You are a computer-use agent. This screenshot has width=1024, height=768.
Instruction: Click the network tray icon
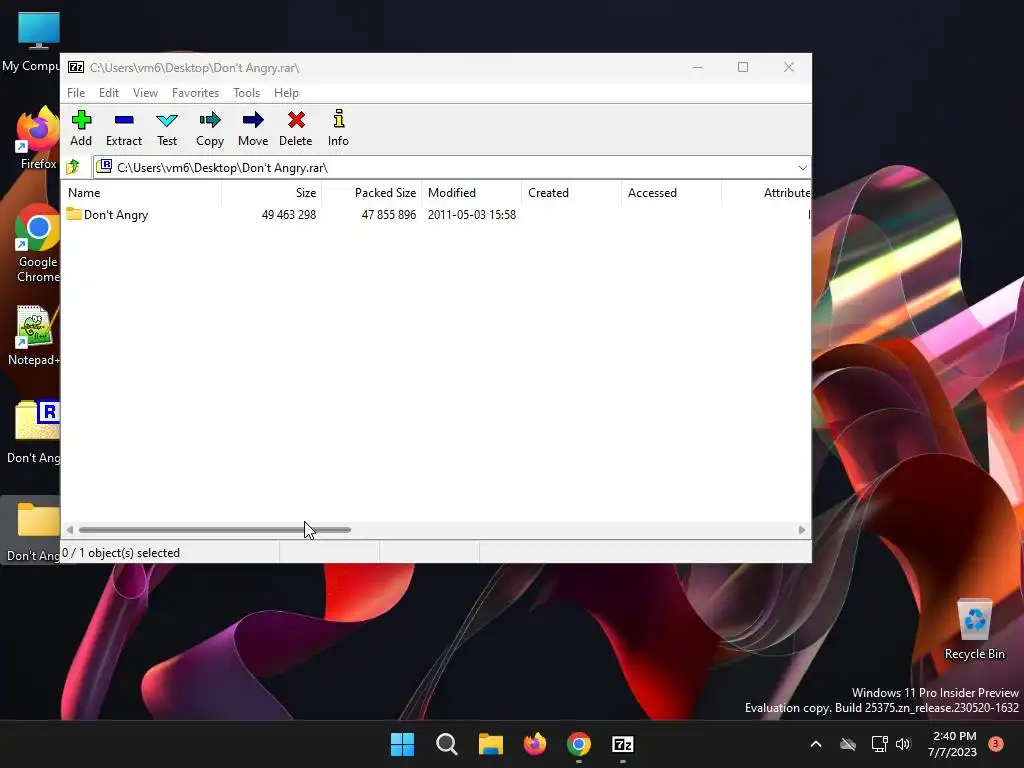[x=879, y=744]
